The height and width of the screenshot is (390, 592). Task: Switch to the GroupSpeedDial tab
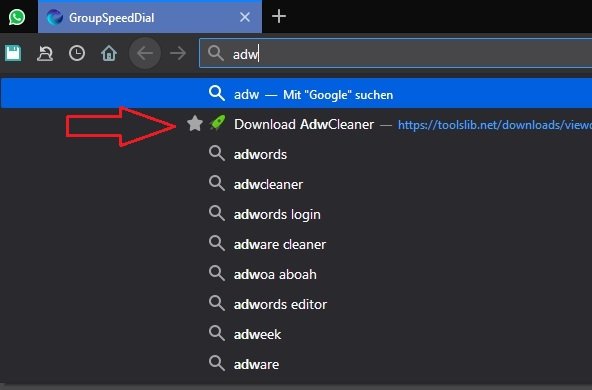tap(150, 17)
